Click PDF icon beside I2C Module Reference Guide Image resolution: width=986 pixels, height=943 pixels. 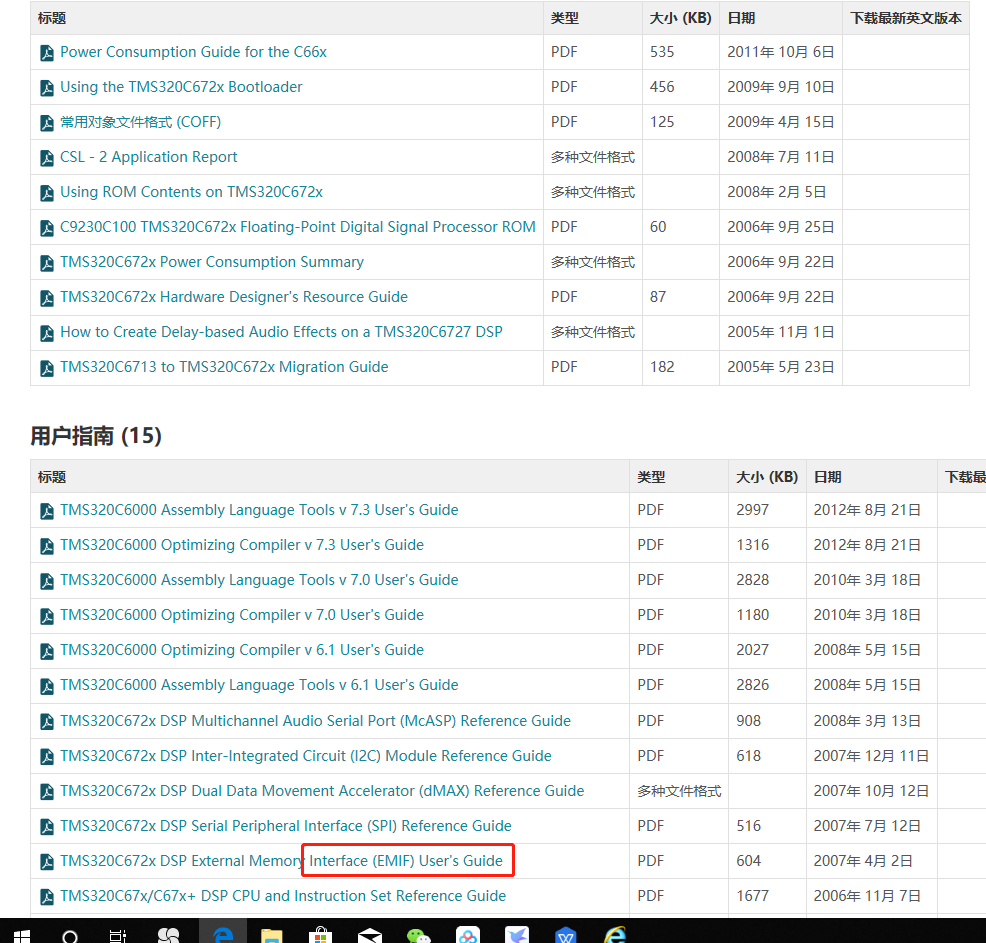[47, 757]
